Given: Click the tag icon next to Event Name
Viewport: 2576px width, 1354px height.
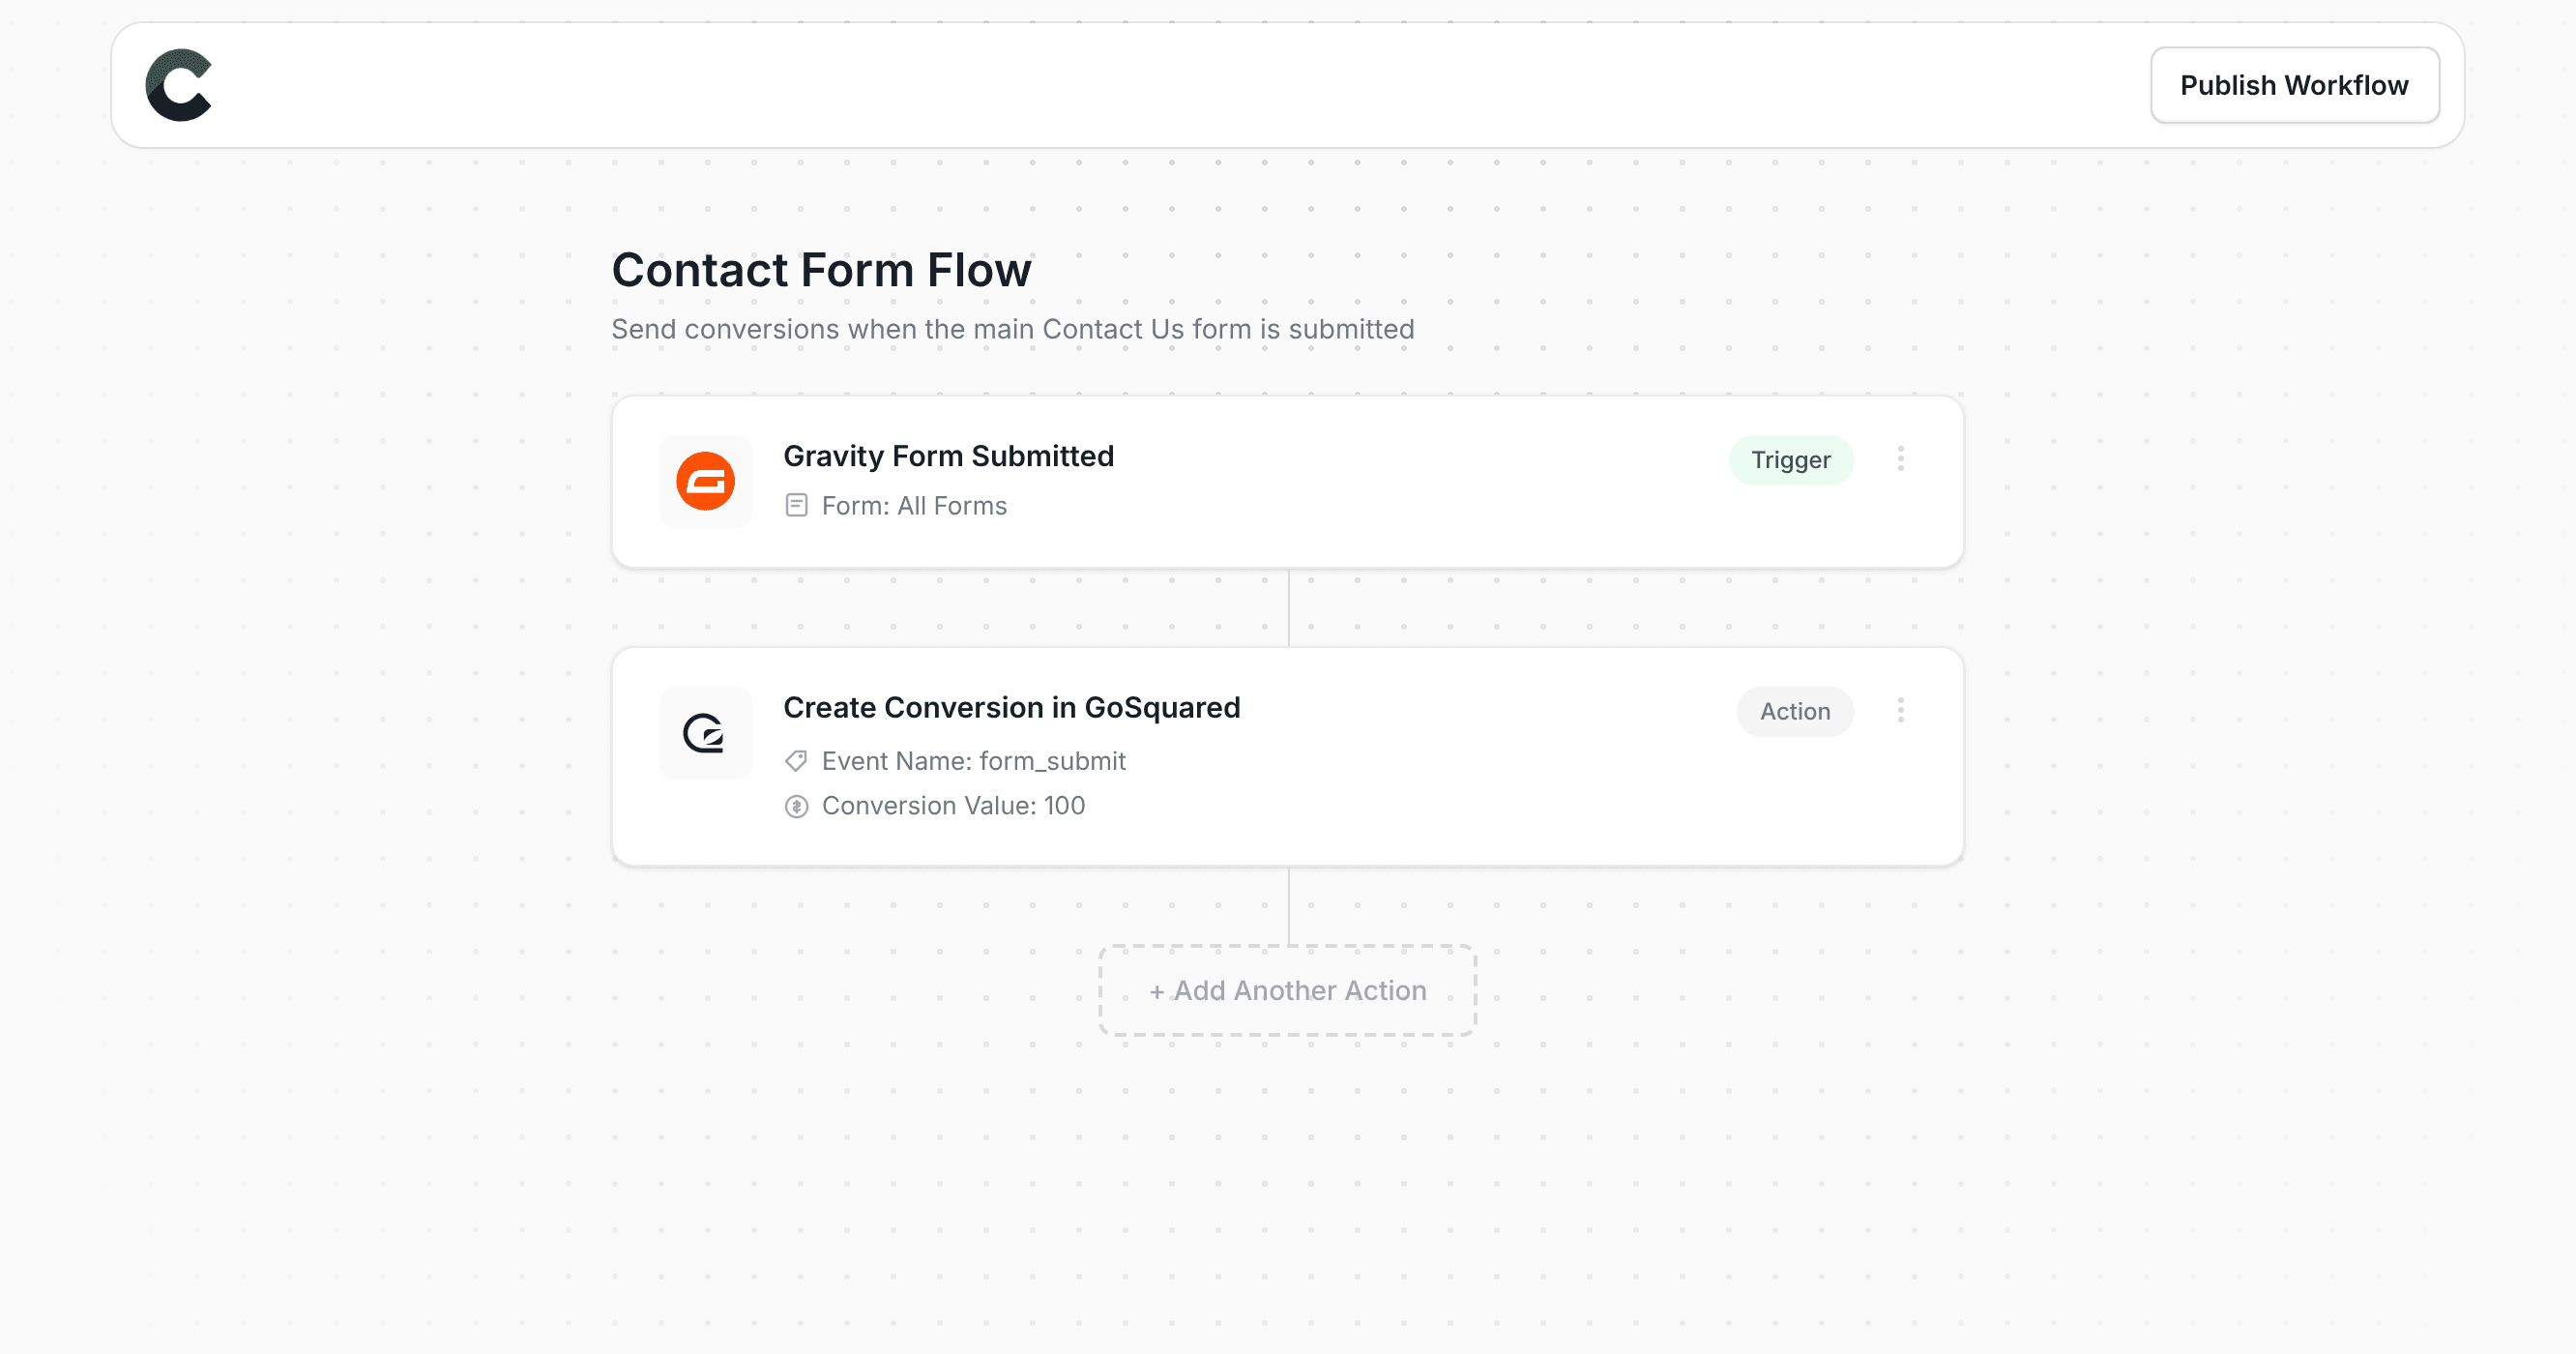Looking at the screenshot, I should [796, 761].
